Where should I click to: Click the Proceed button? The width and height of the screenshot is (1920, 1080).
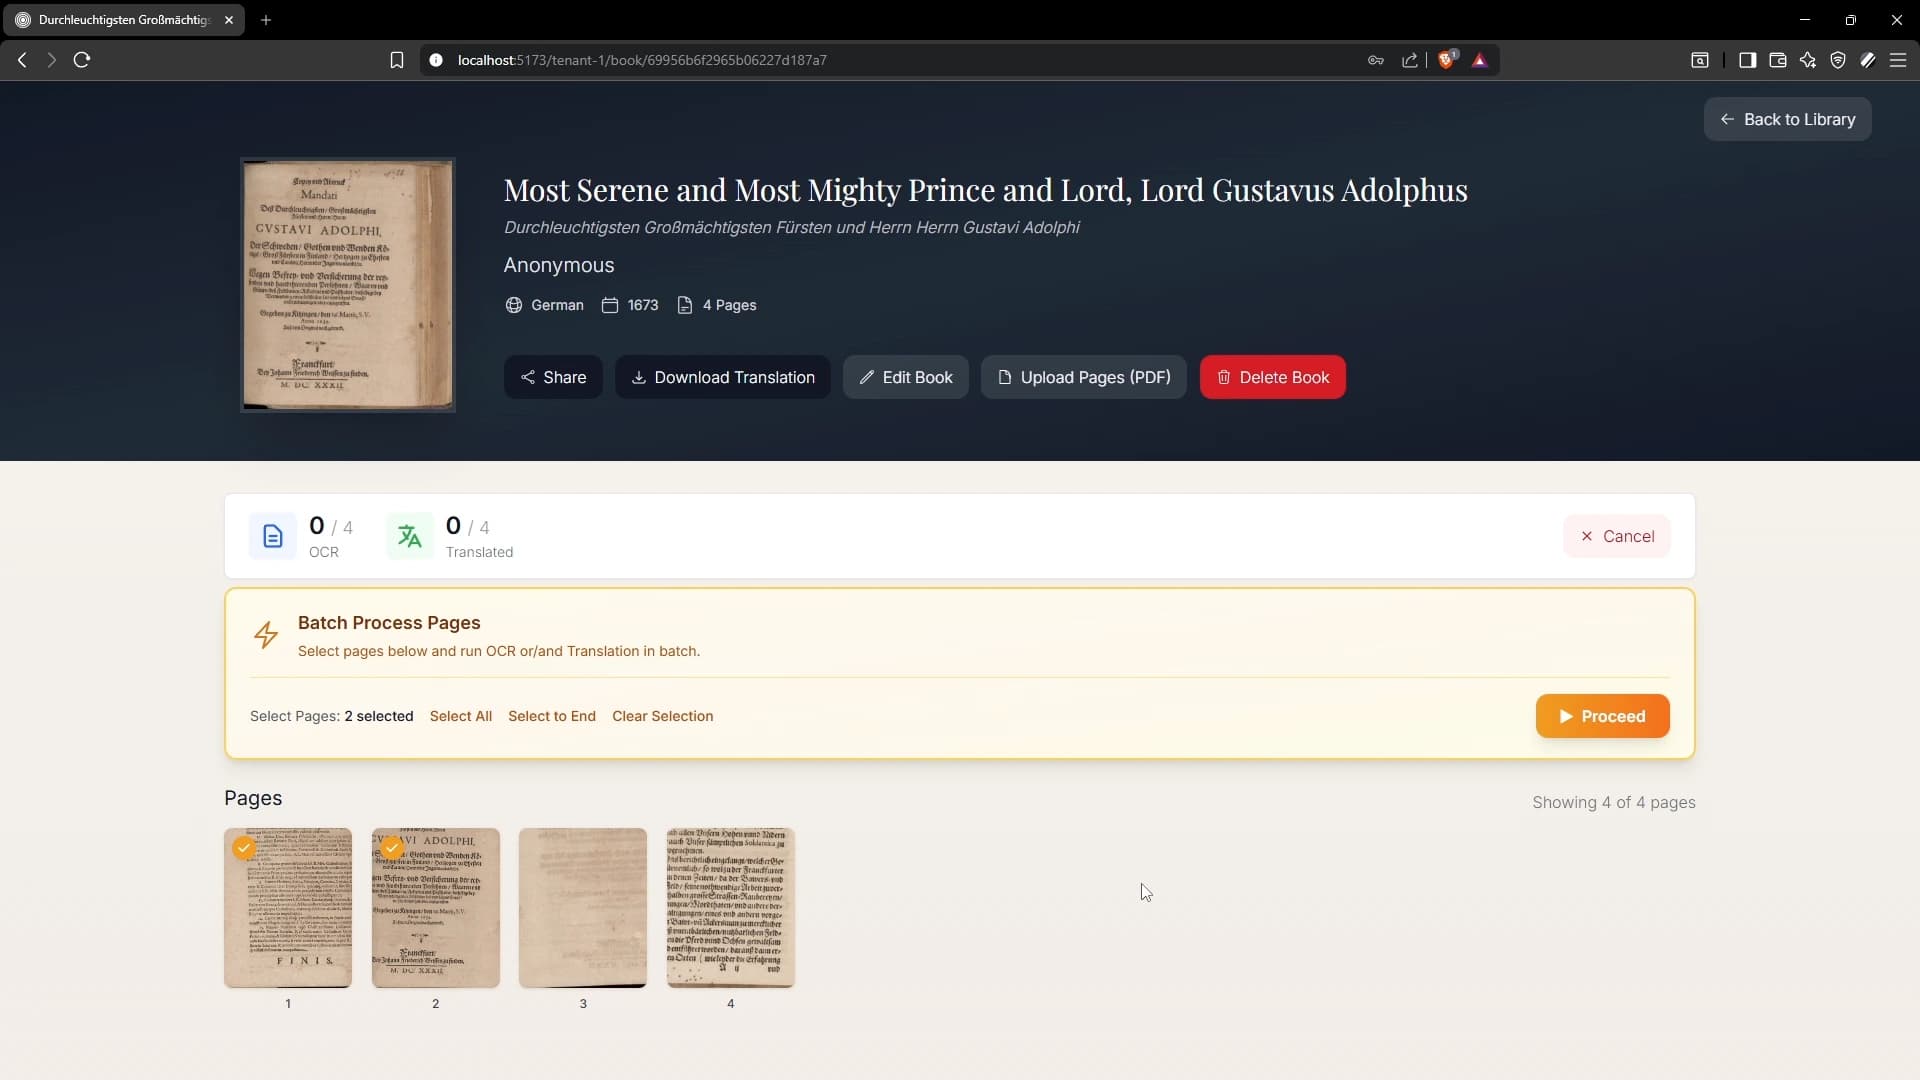coord(1602,716)
